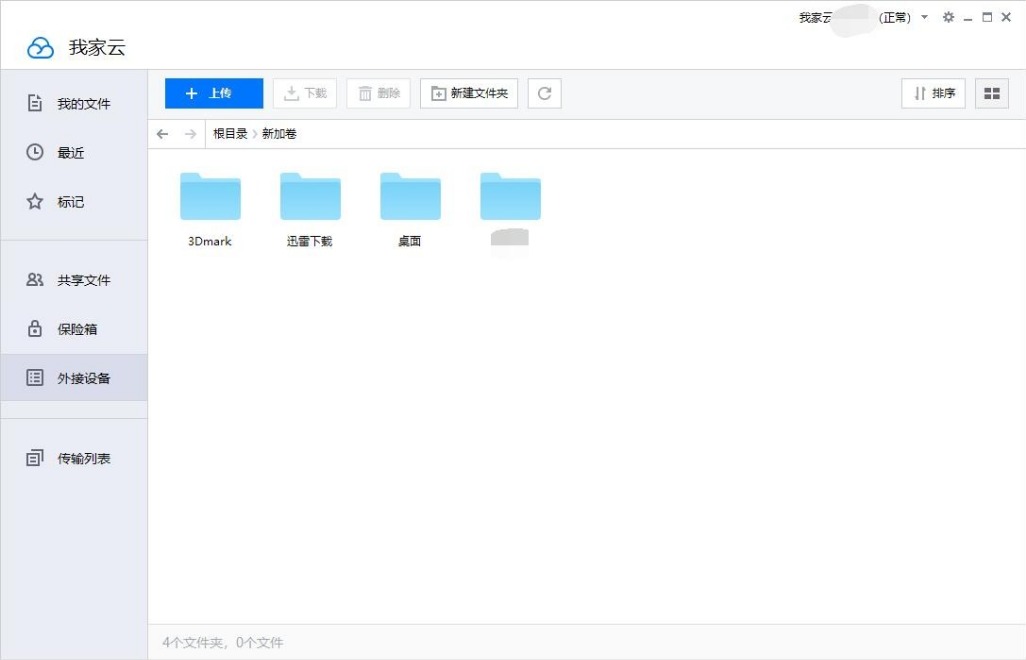Toggle the 排序 sort control
This screenshot has height=660, width=1026.
pyautogui.click(x=933, y=93)
